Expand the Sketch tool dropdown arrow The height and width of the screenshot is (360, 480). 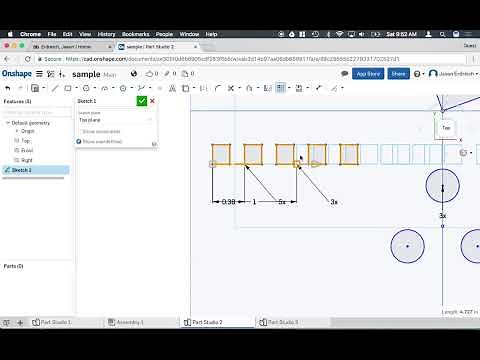click(x=44, y=88)
